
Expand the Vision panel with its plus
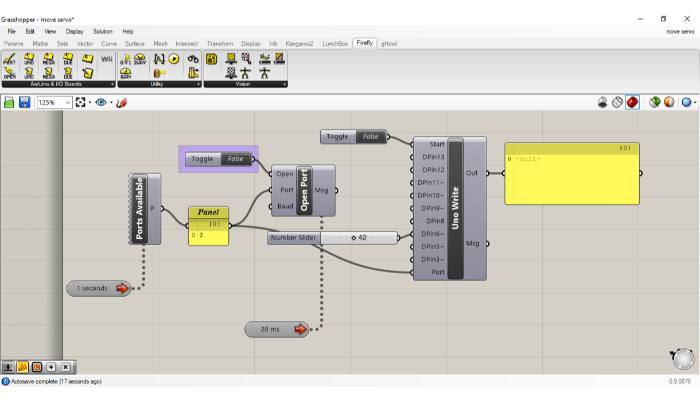[x=284, y=84]
